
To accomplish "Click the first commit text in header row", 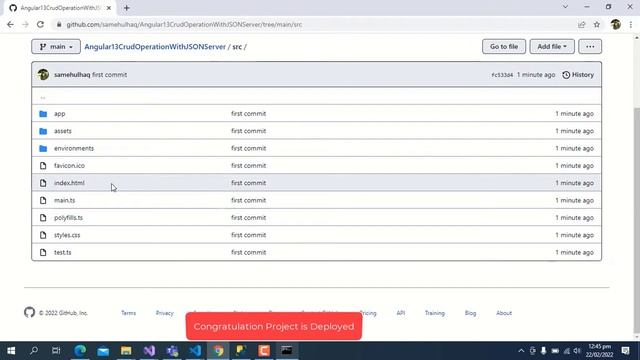I will 109,75.
